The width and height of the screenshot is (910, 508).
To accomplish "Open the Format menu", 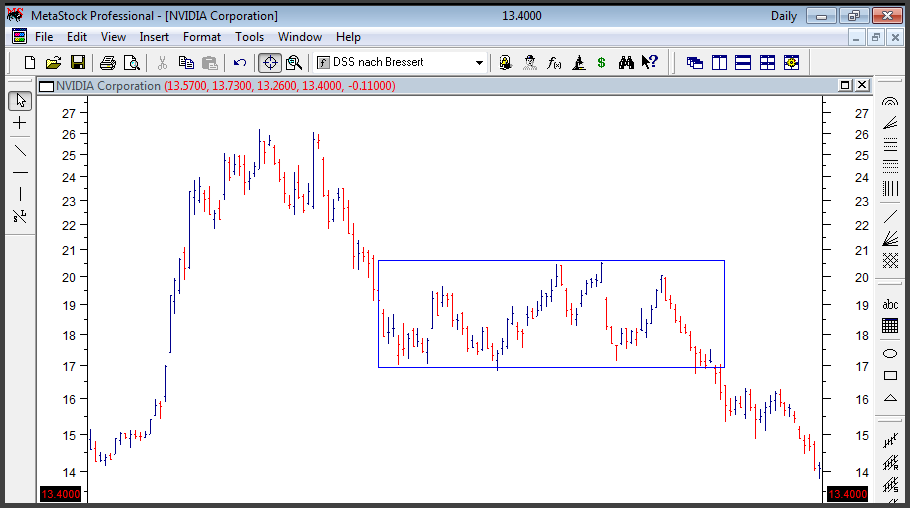I will pyautogui.click(x=202, y=37).
